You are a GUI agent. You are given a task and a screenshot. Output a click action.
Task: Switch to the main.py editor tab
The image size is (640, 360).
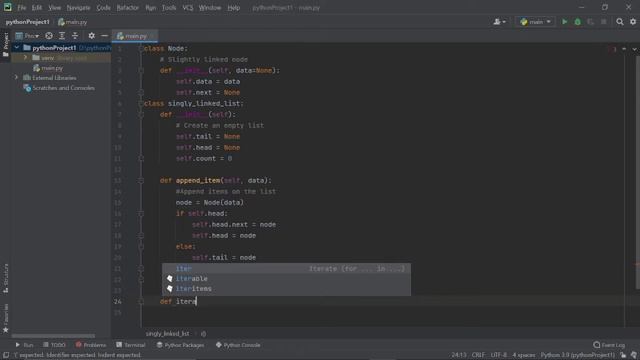click(x=135, y=36)
